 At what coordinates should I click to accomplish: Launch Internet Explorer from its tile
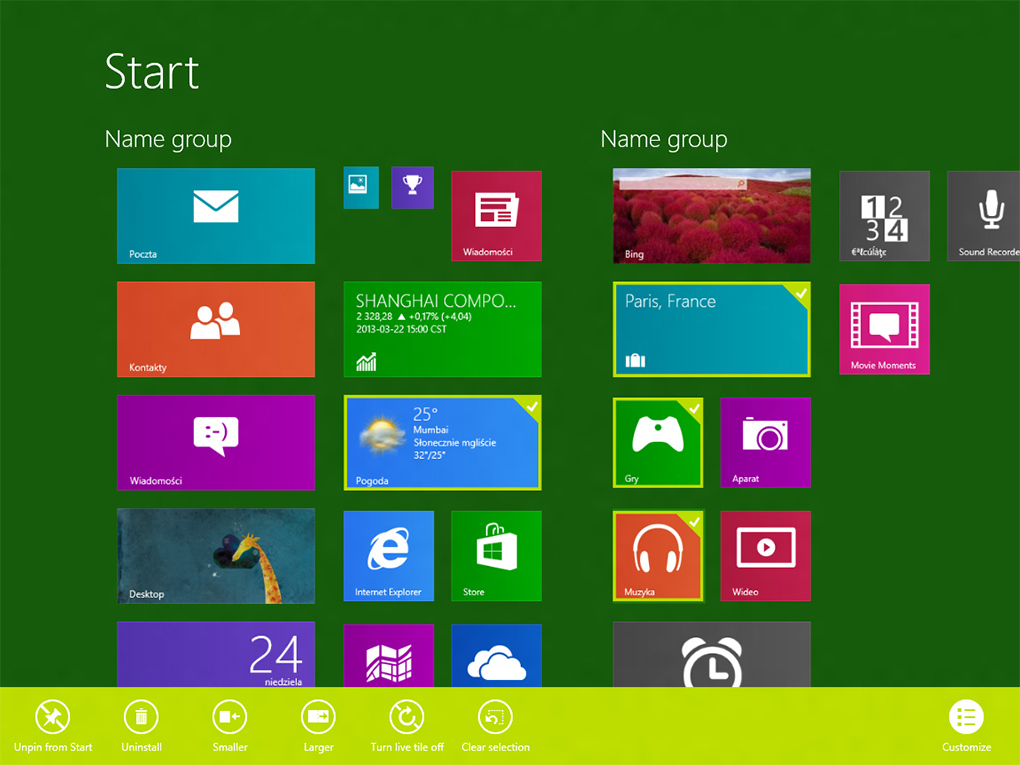[x=388, y=556]
